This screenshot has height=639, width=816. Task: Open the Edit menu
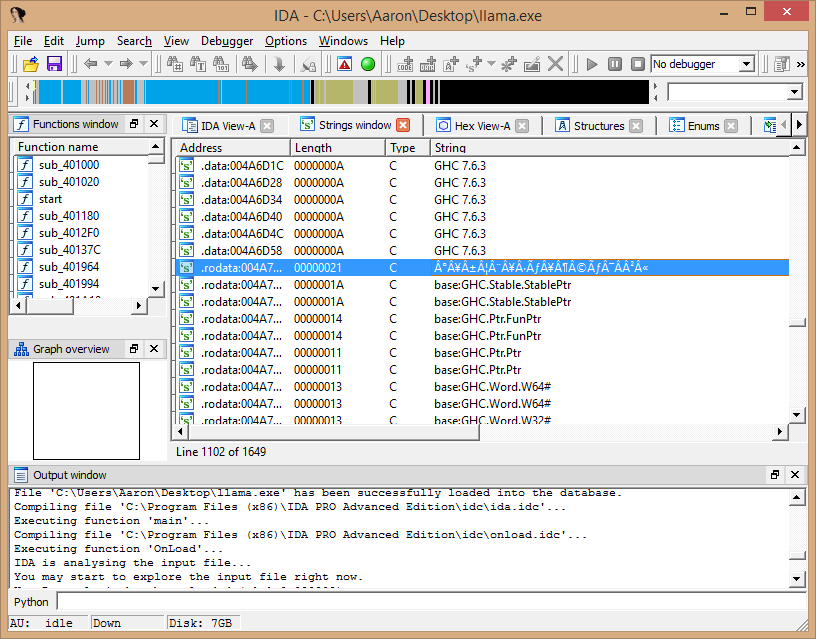pos(54,41)
